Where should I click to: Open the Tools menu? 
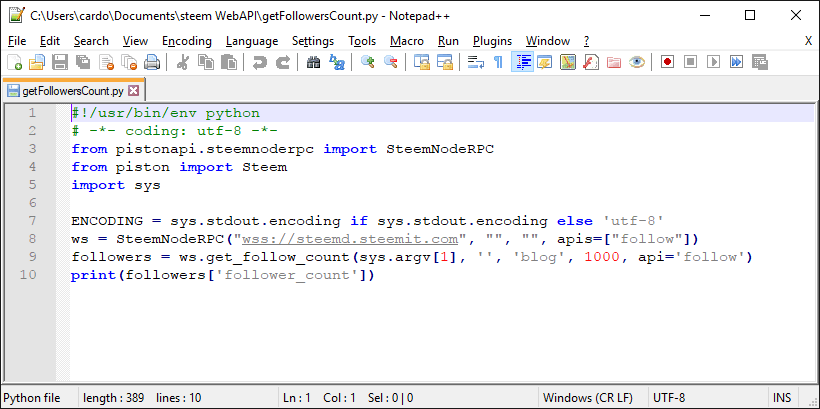362,41
